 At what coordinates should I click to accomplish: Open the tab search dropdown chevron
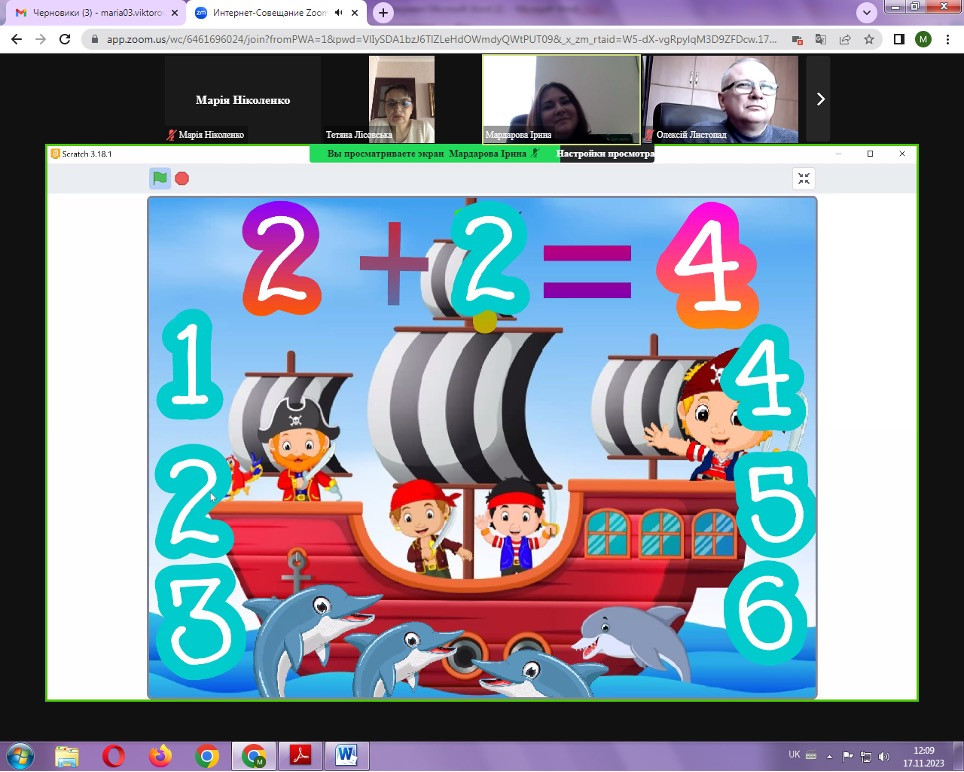tap(866, 12)
